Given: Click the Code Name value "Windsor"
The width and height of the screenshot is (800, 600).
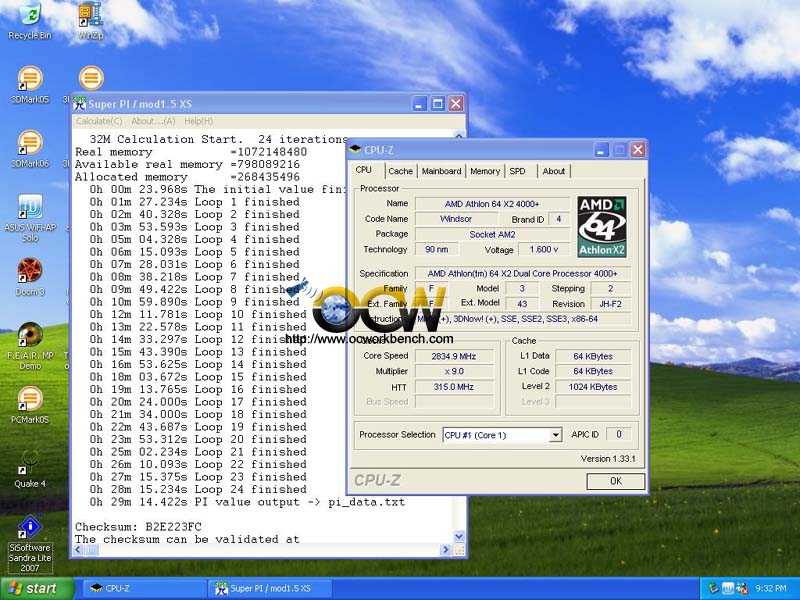Looking at the screenshot, I should [x=456, y=219].
